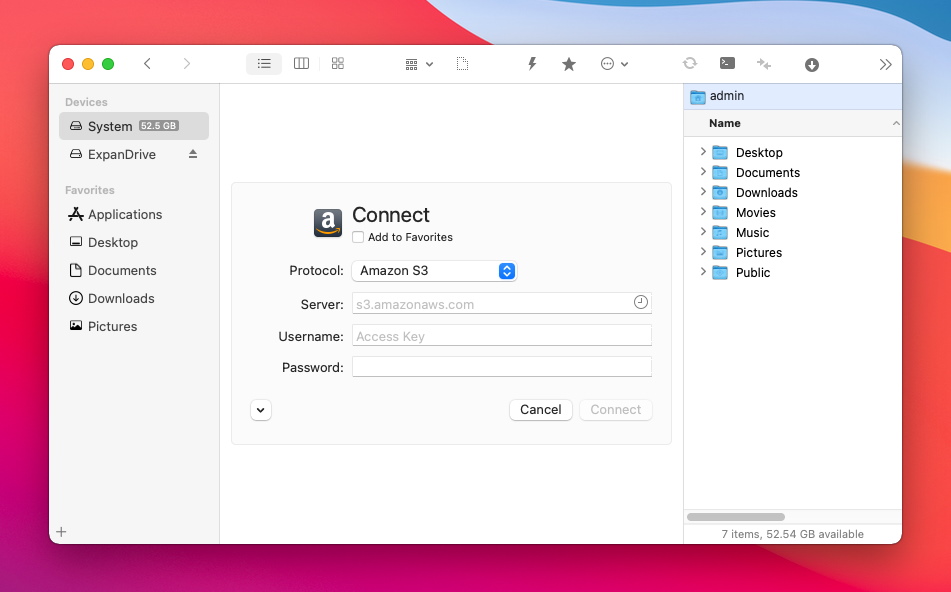
Task: Open Terminal using the toolbar terminal icon
Action: (727, 63)
